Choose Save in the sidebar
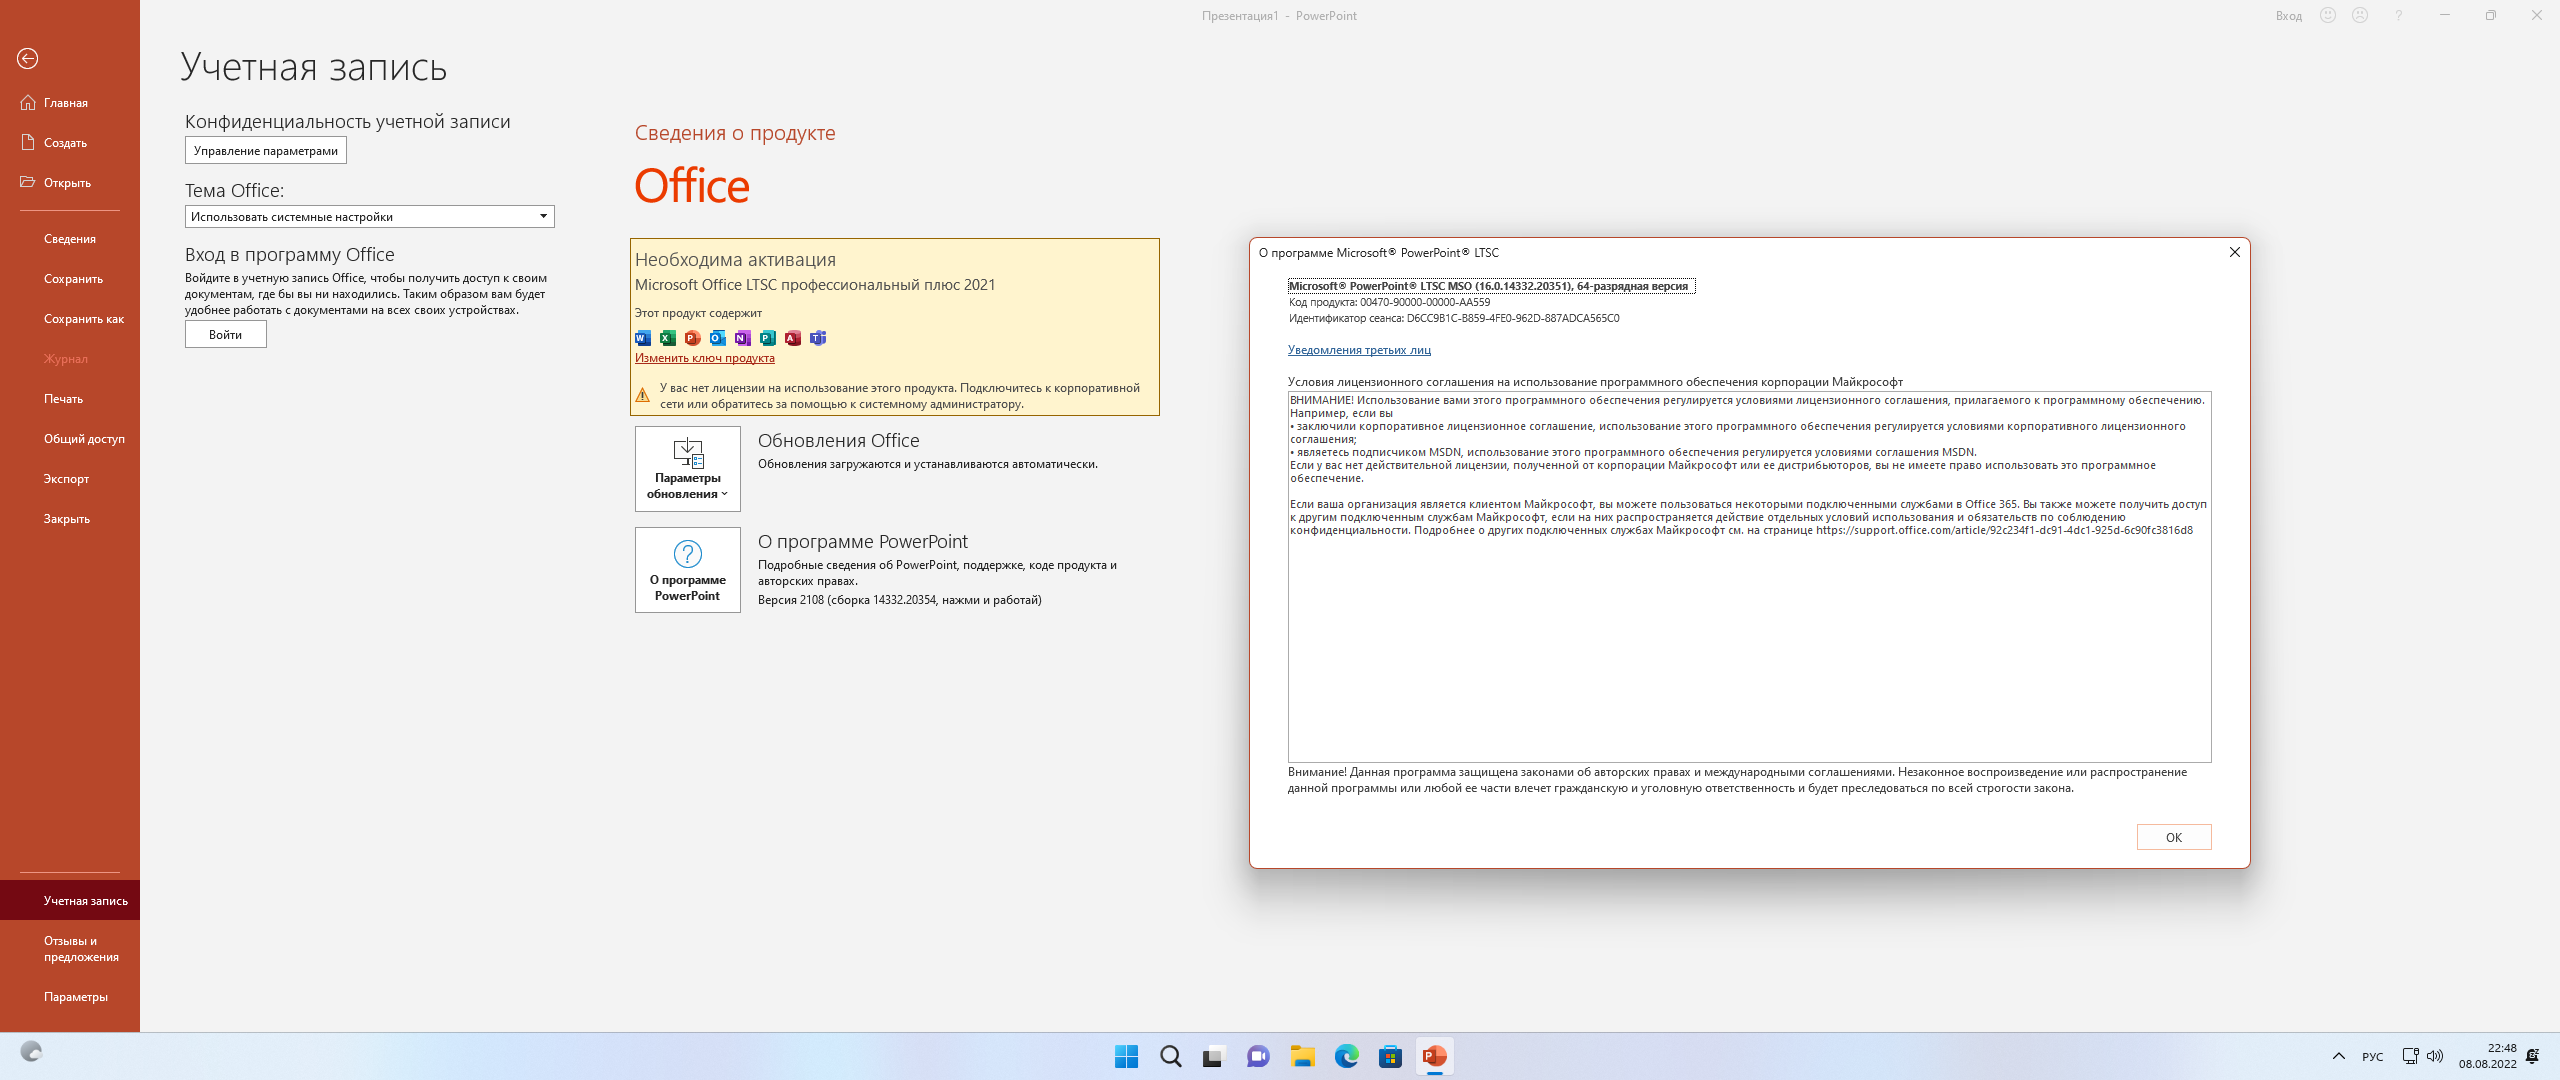 tap(70, 279)
